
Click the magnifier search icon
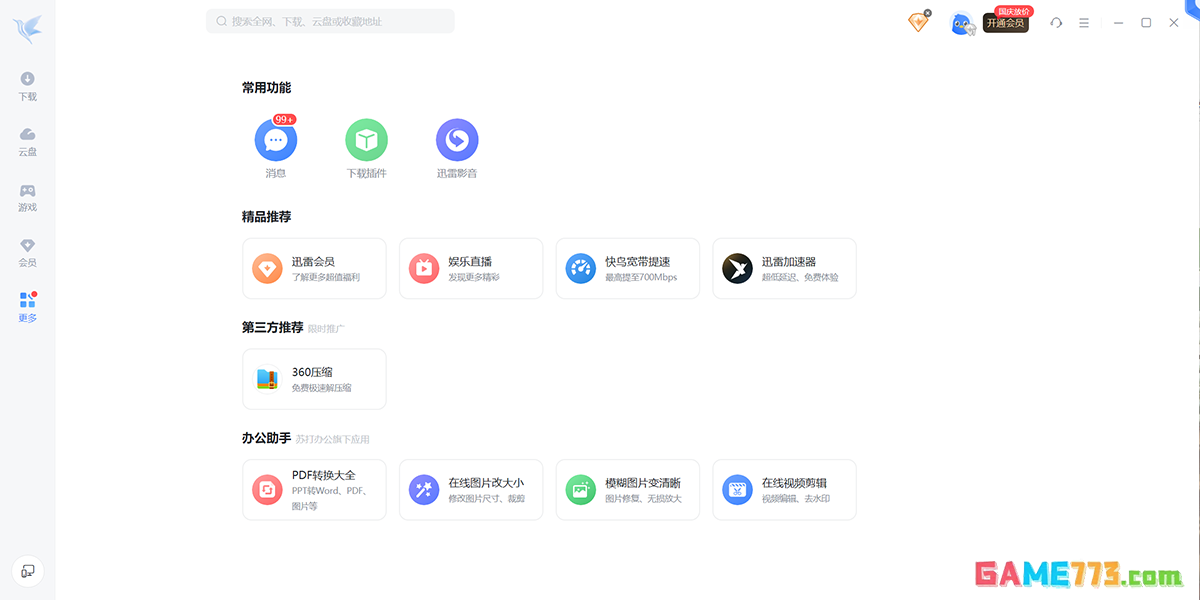coord(221,21)
